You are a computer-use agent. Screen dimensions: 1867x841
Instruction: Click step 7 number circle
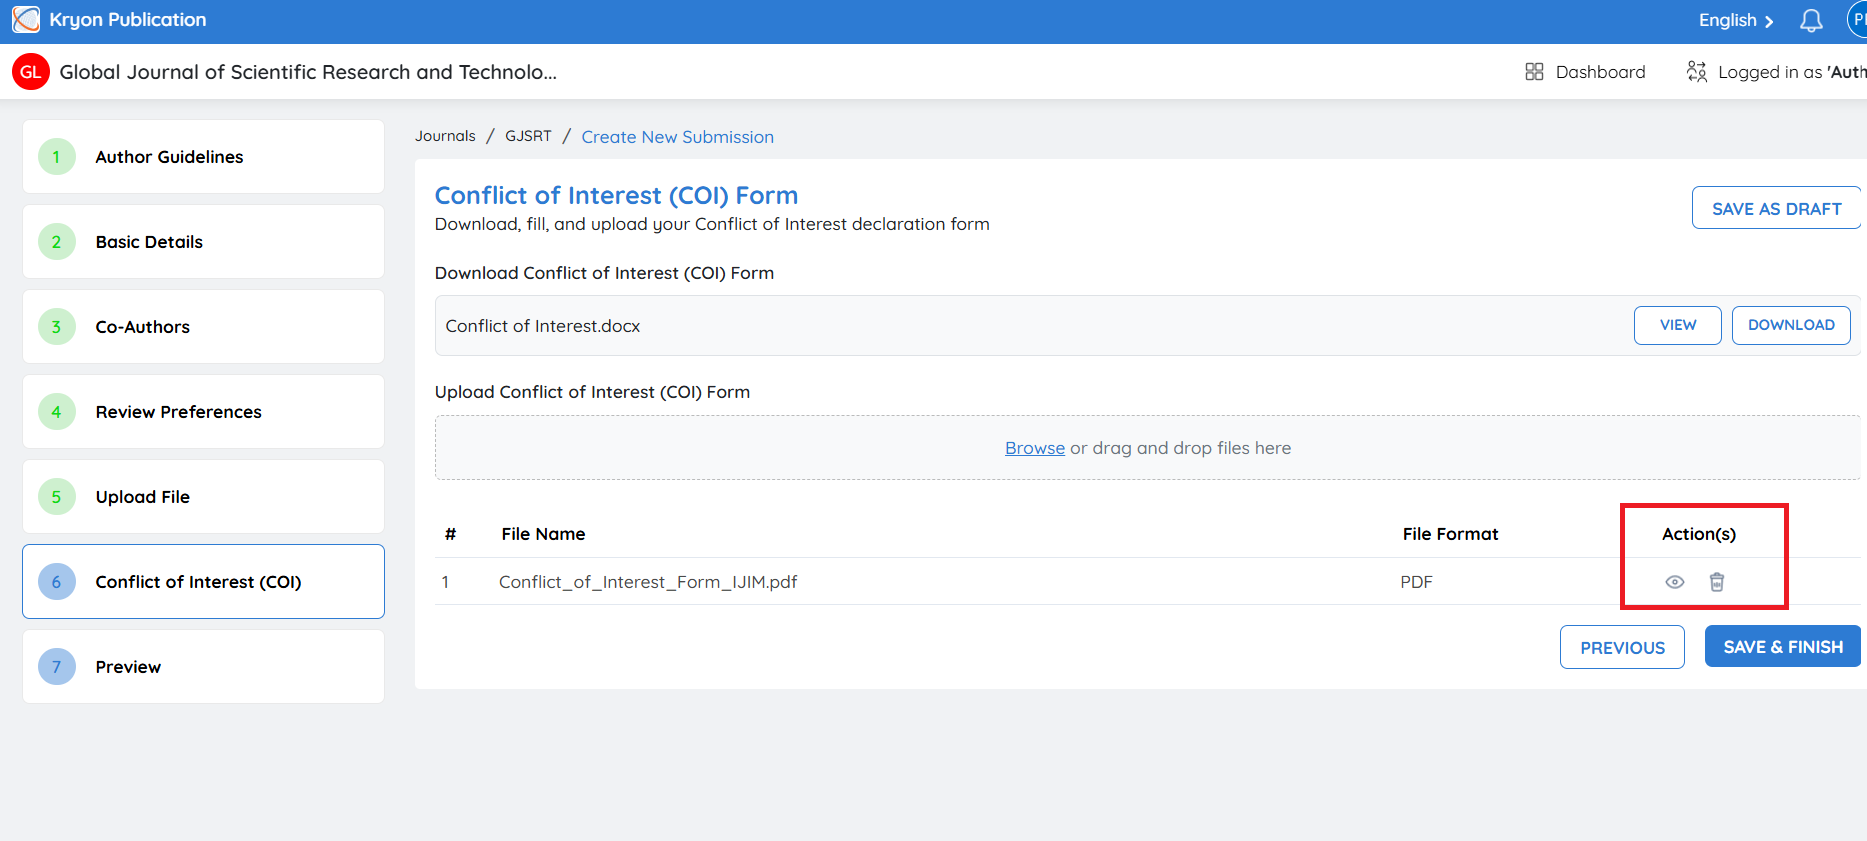(x=57, y=667)
